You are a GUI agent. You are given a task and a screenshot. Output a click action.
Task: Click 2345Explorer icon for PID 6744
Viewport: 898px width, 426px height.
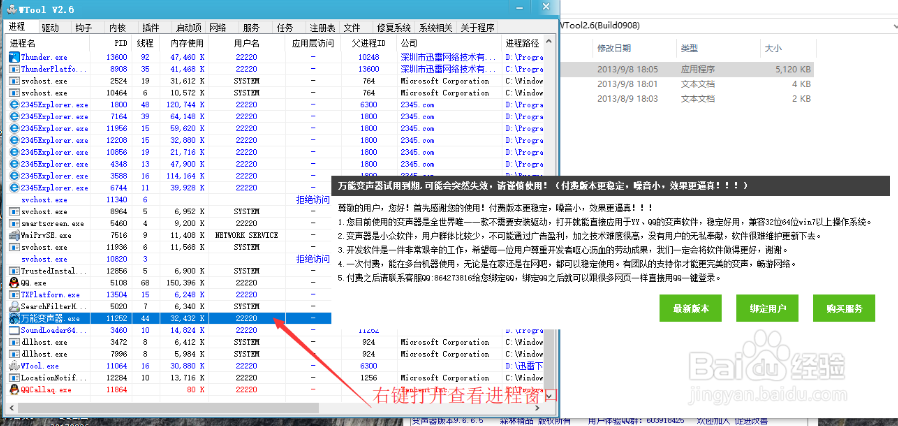pyautogui.click(x=14, y=188)
